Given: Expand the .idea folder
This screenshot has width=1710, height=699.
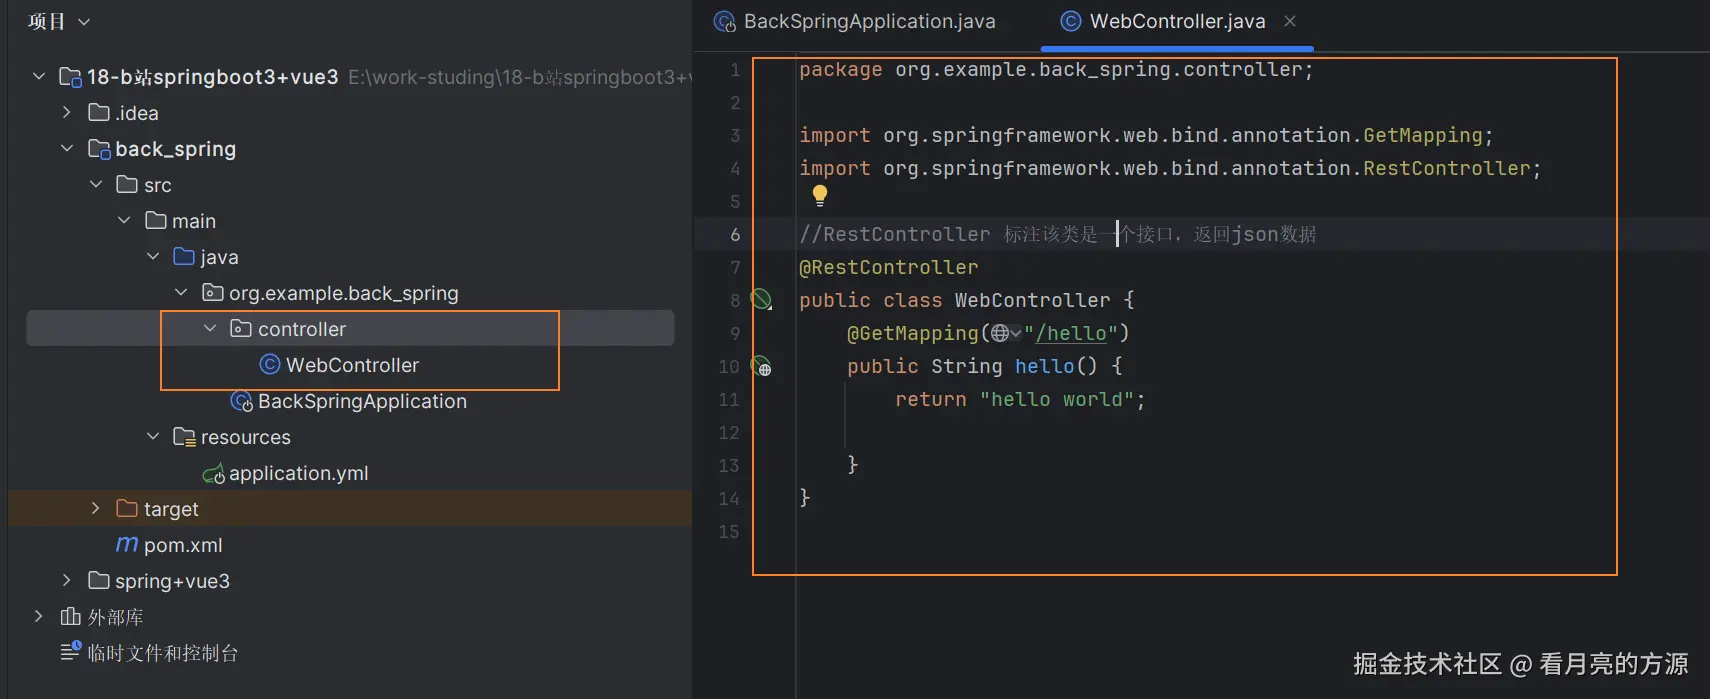Looking at the screenshot, I should coord(66,112).
